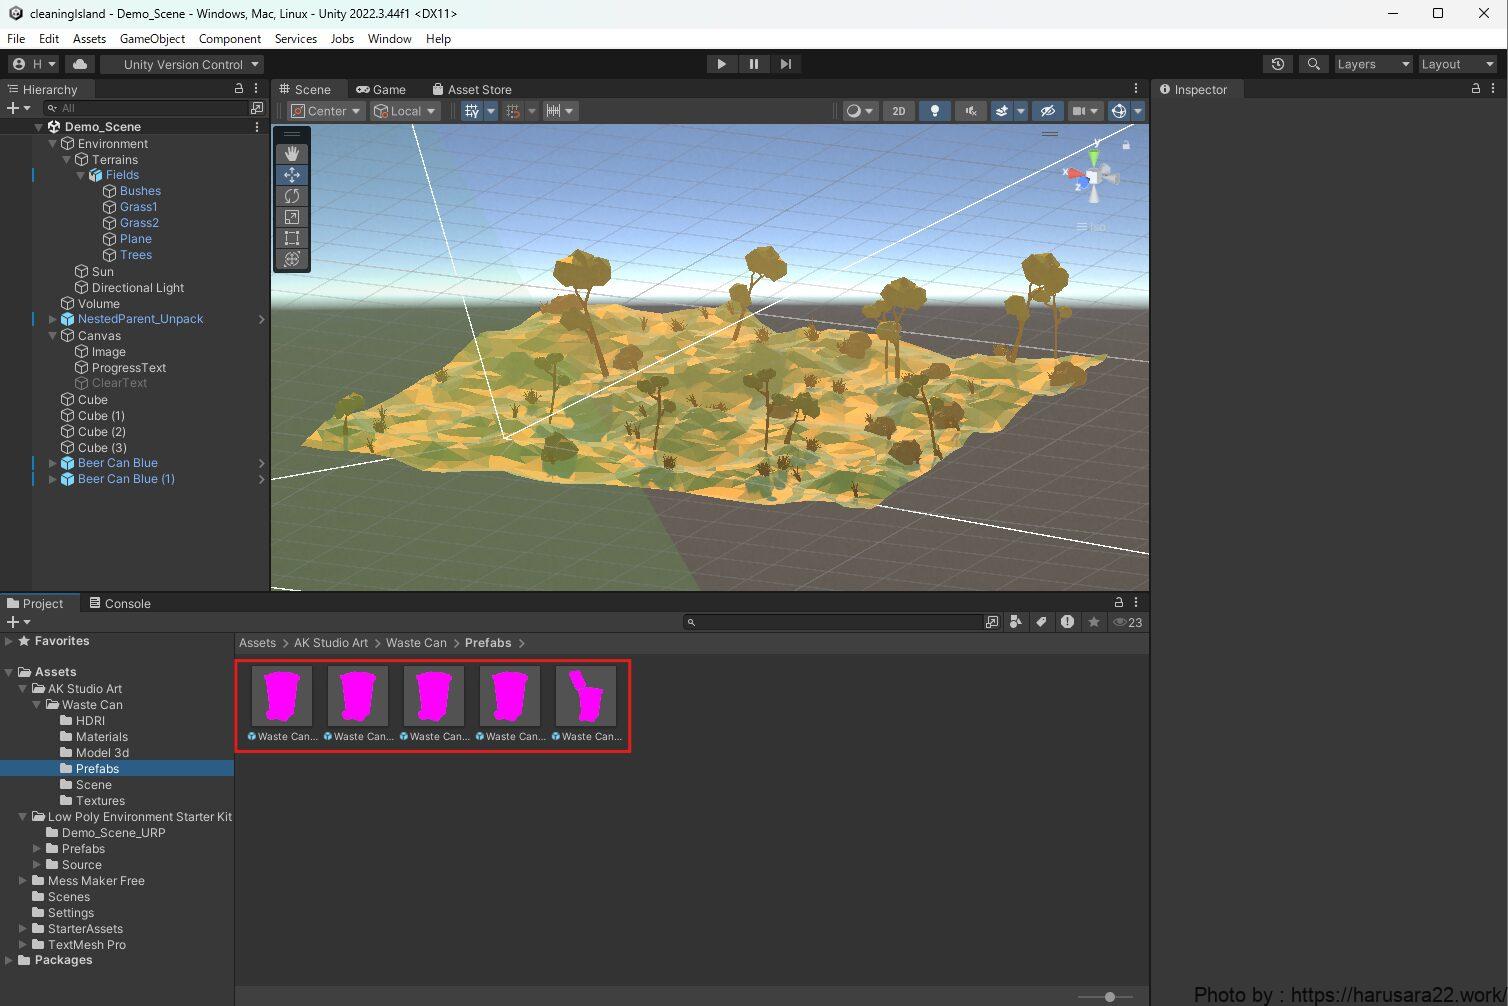Open the cloud services icon
The height and width of the screenshot is (1006, 1508).
point(80,64)
